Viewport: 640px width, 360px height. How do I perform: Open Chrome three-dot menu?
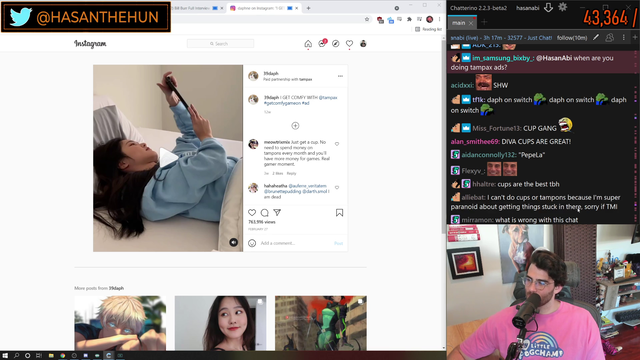click(x=440, y=19)
